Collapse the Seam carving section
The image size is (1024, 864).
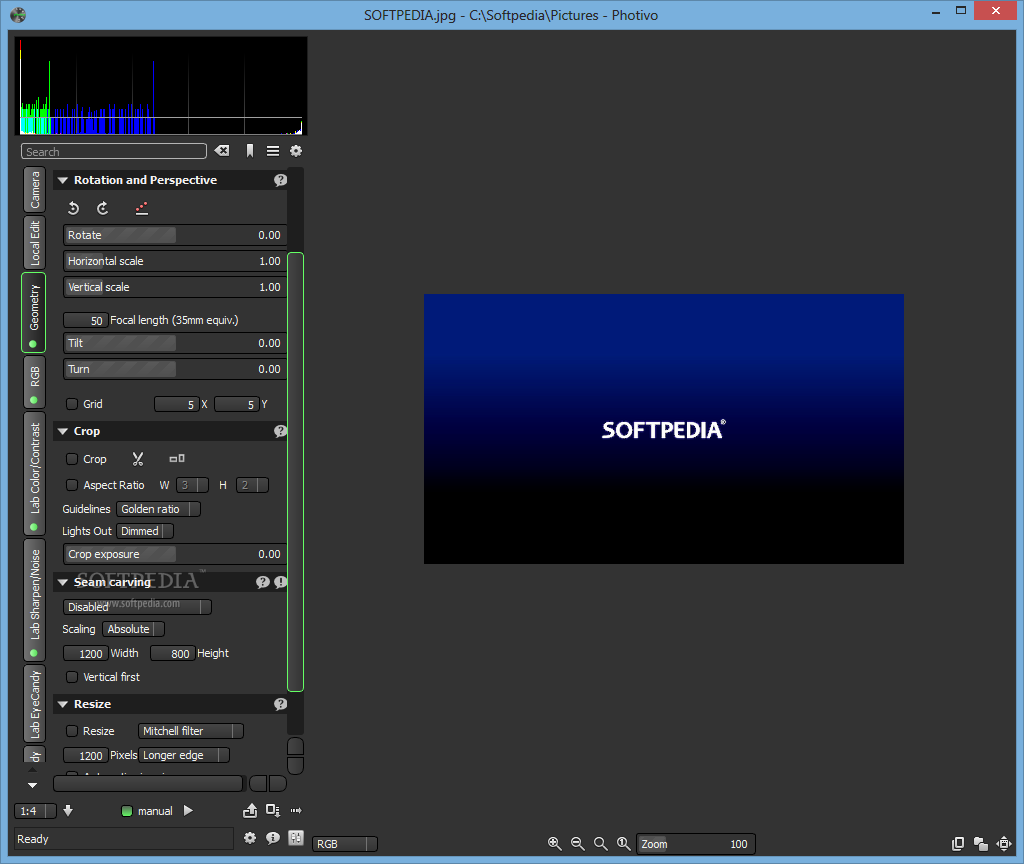[63, 582]
